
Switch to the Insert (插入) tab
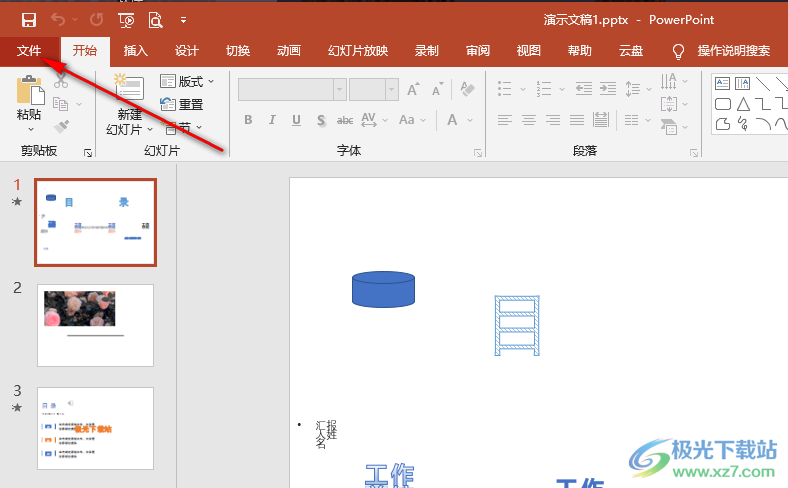tap(136, 51)
